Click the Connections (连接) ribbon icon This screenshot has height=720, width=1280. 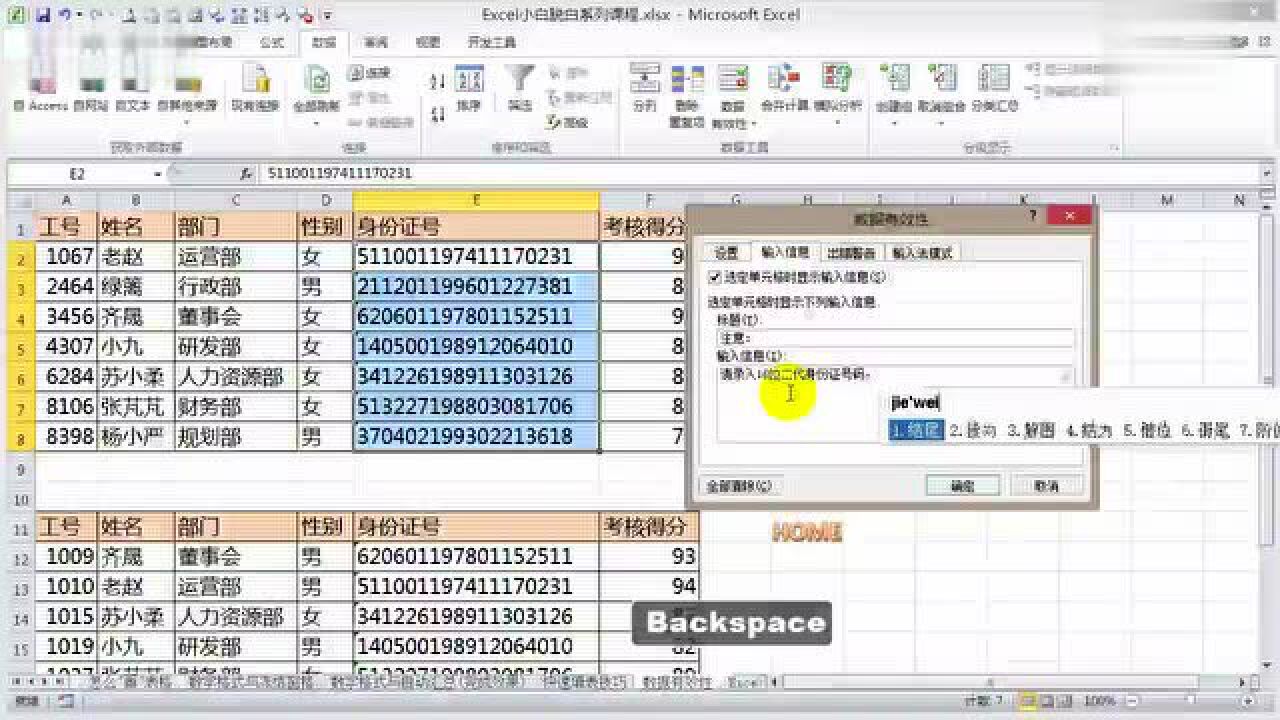(370, 73)
